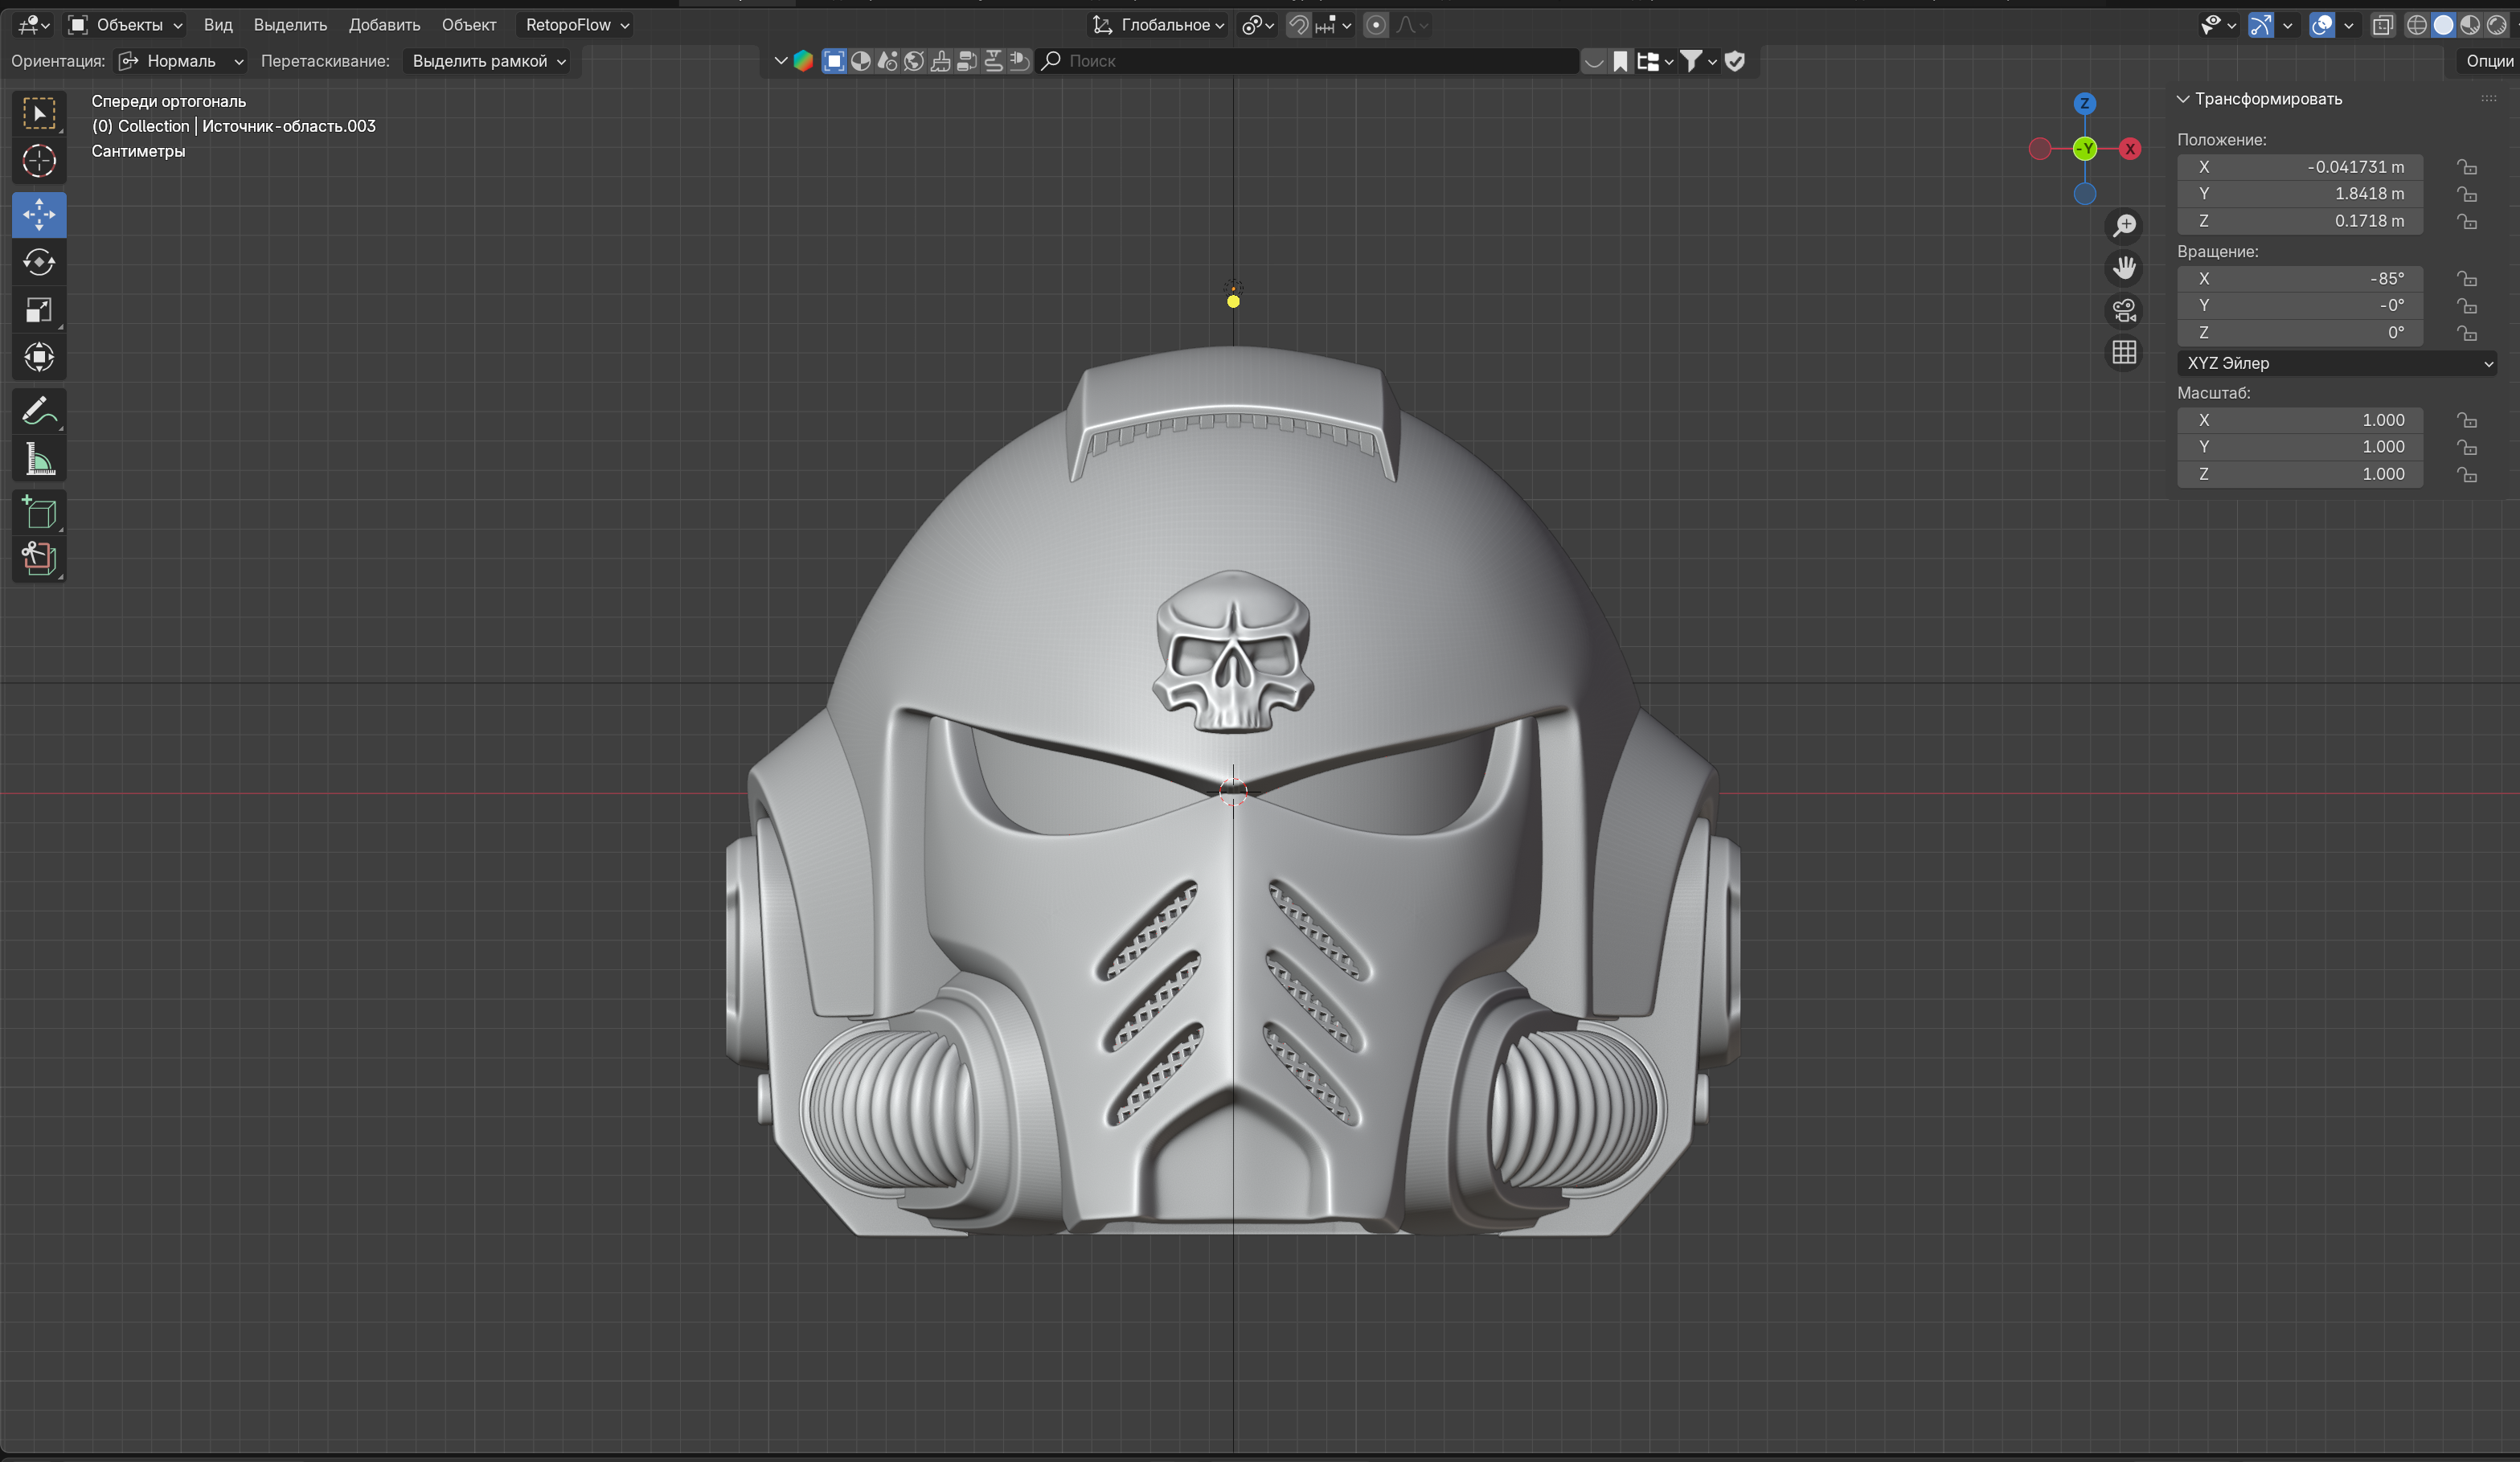Open the RetopoFlow menu
Viewport: 2520px width, 1462px height.
pyautogui.click(x=576, y=25)
